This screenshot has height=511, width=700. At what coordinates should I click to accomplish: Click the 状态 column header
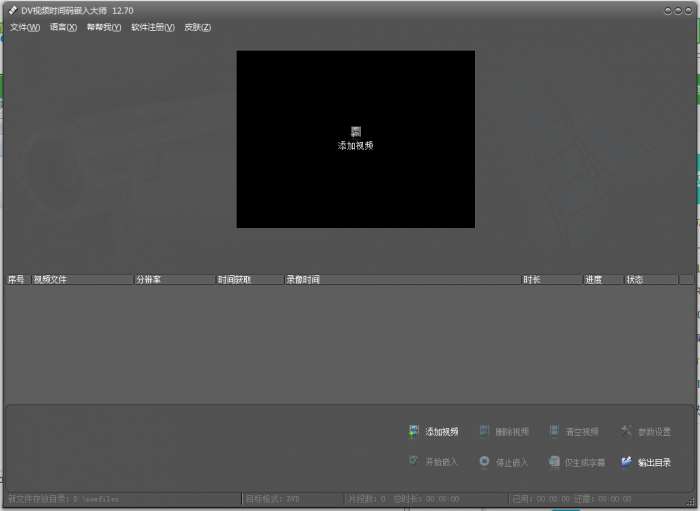pos(650,279)
